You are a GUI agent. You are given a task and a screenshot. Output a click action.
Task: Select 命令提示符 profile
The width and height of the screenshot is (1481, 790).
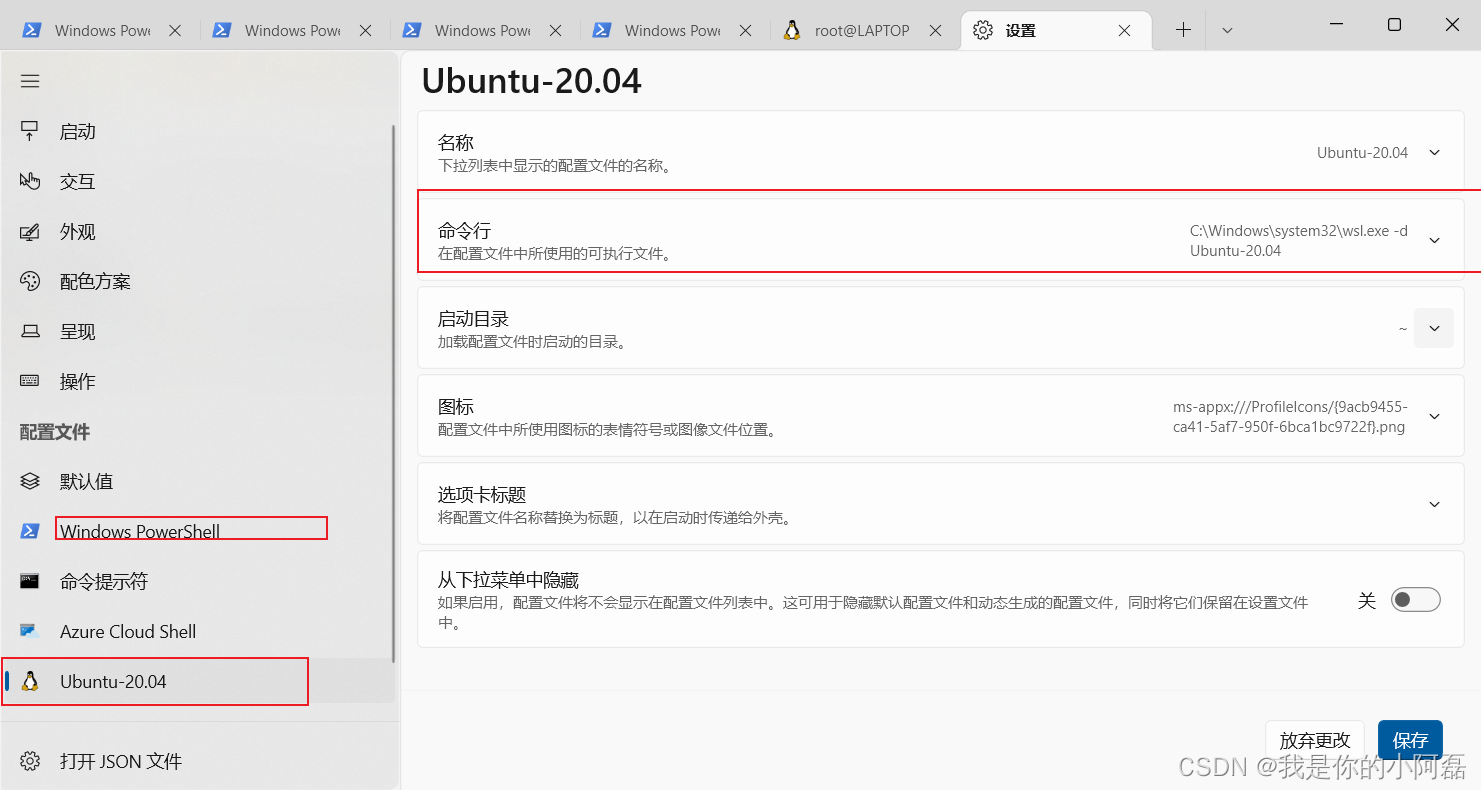click(x=198, y=581)
